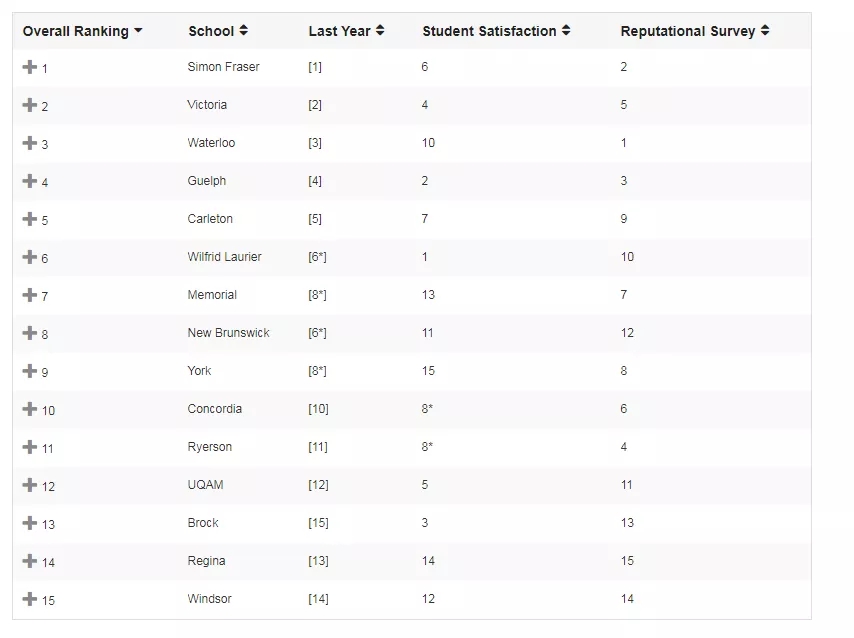Image resolution: width=854 pixels, height=638 pixels.
Task: Click the plus icon for New Brunswick
Action: [x=29, y=333]
